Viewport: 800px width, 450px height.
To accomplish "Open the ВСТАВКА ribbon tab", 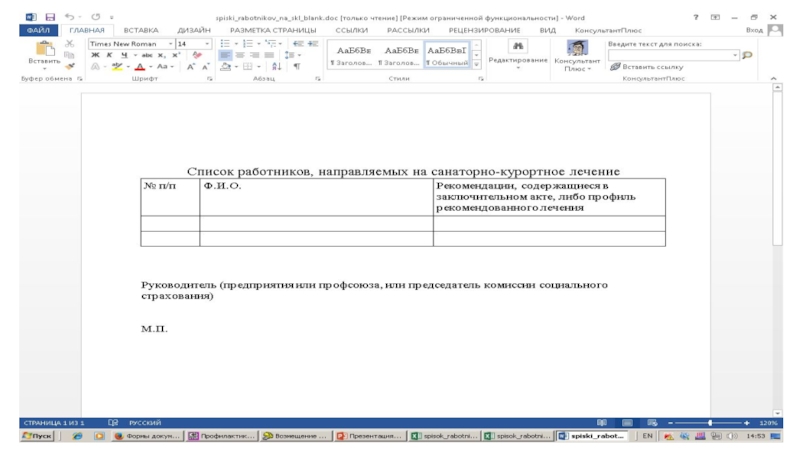I will pos(140,31).
